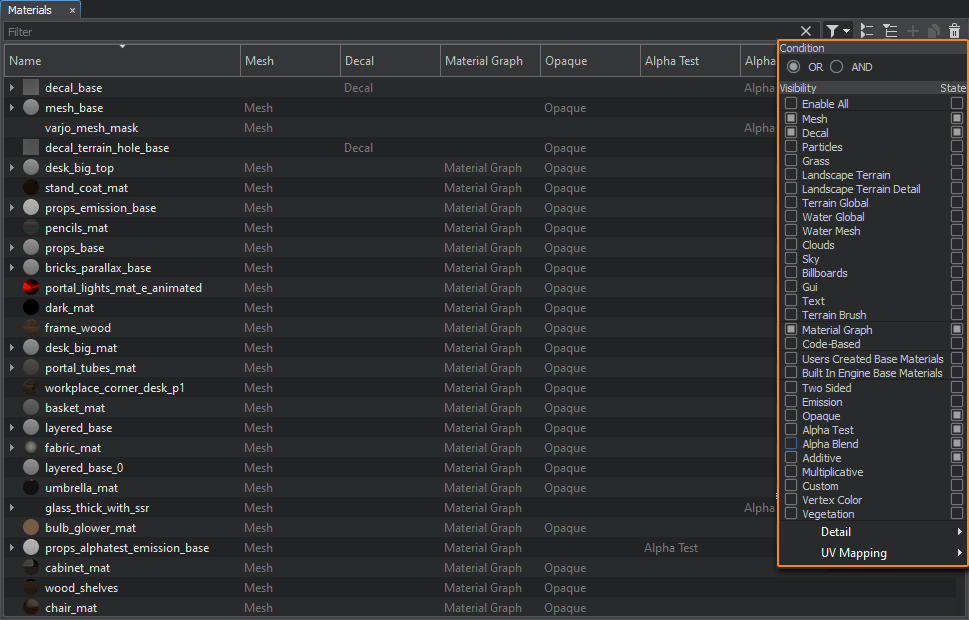Image resolution: width=969 pixels, height=620 pixels.
Task: Click the trash delete material icon
Action: [955, 32]
